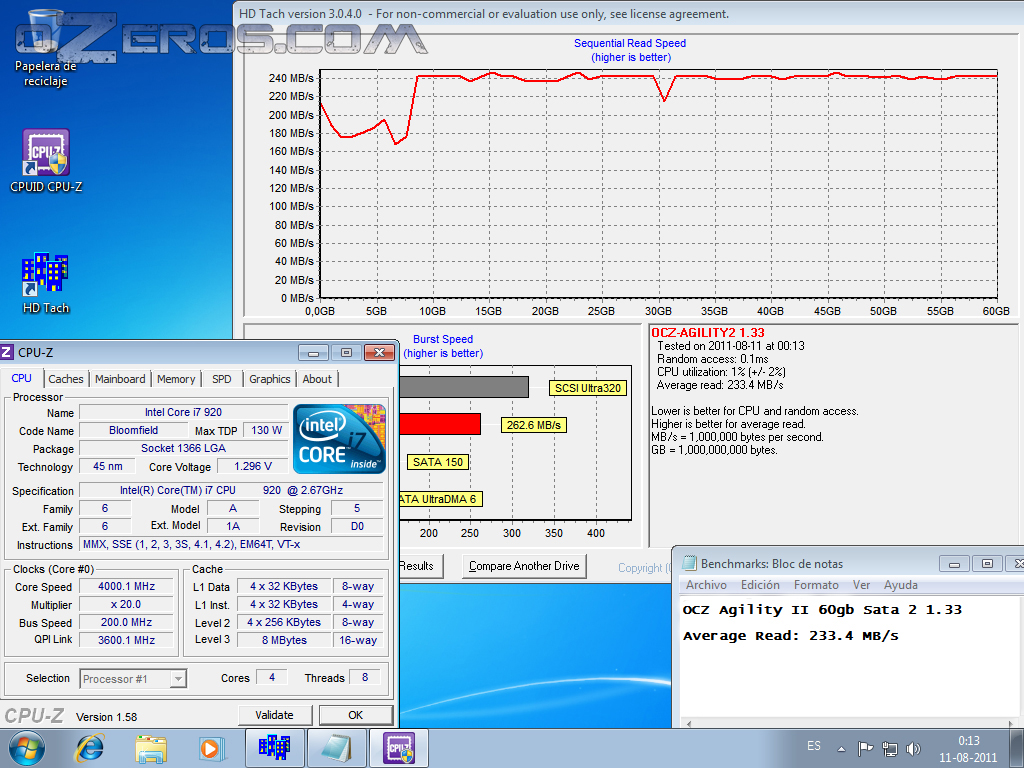
Task: Open the HD Tach desktop shortcut
Action: point(46,283)
